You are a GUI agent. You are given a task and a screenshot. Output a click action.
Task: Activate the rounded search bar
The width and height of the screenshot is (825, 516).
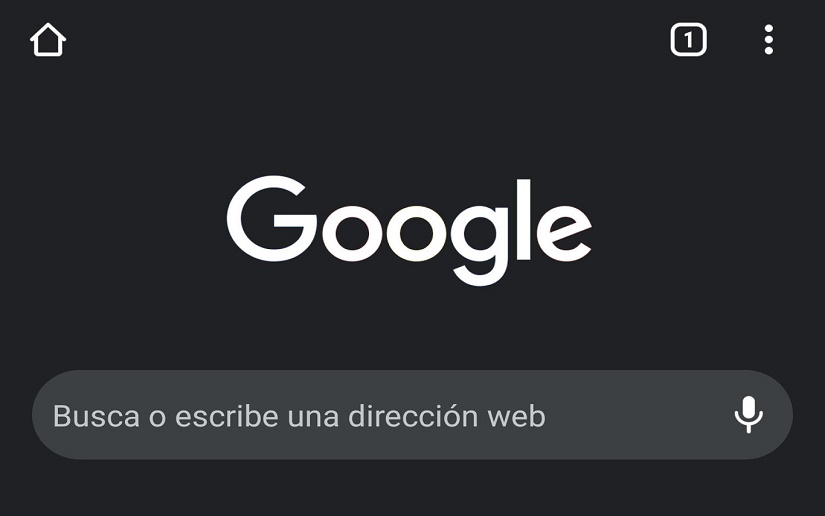(x=412, y=414)
